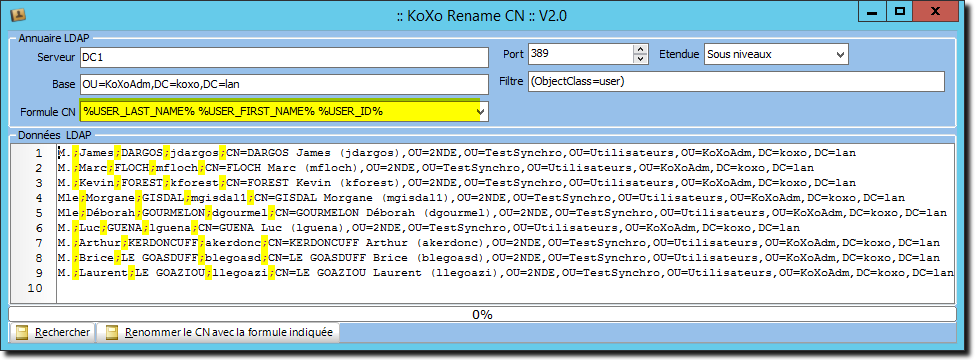The width and height of the screenshot is (975, 360).
Task: Focus the Serveur input field
Action: pos(284,57)
